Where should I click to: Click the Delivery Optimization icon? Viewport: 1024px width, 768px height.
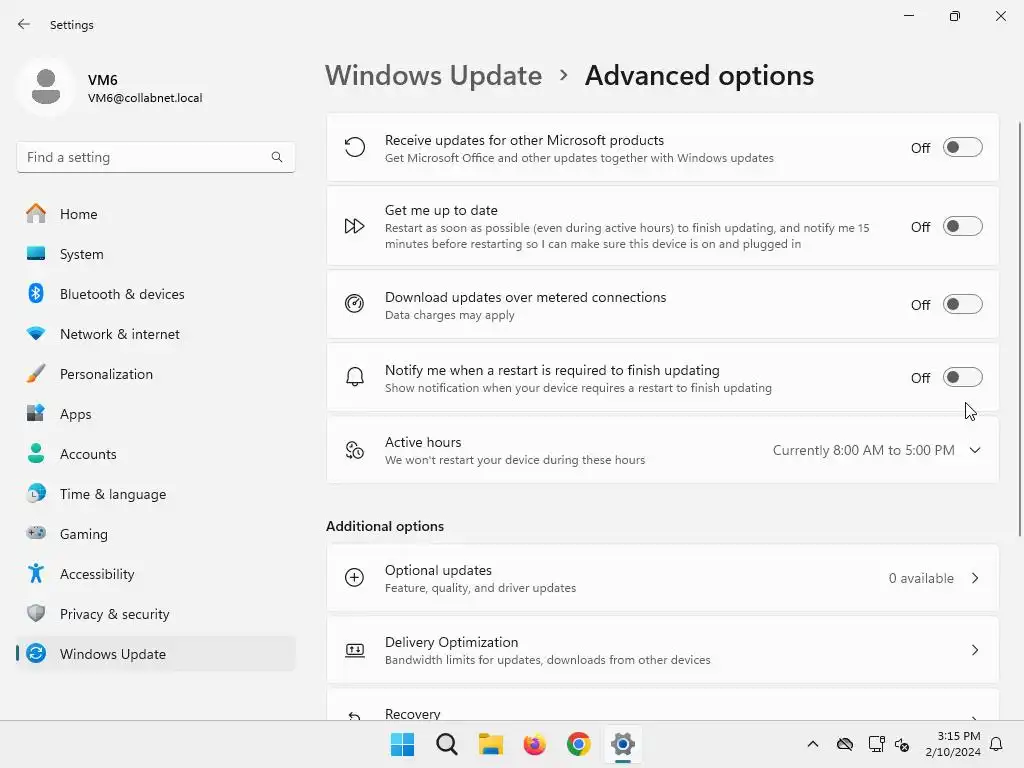[x=355, y=650]
